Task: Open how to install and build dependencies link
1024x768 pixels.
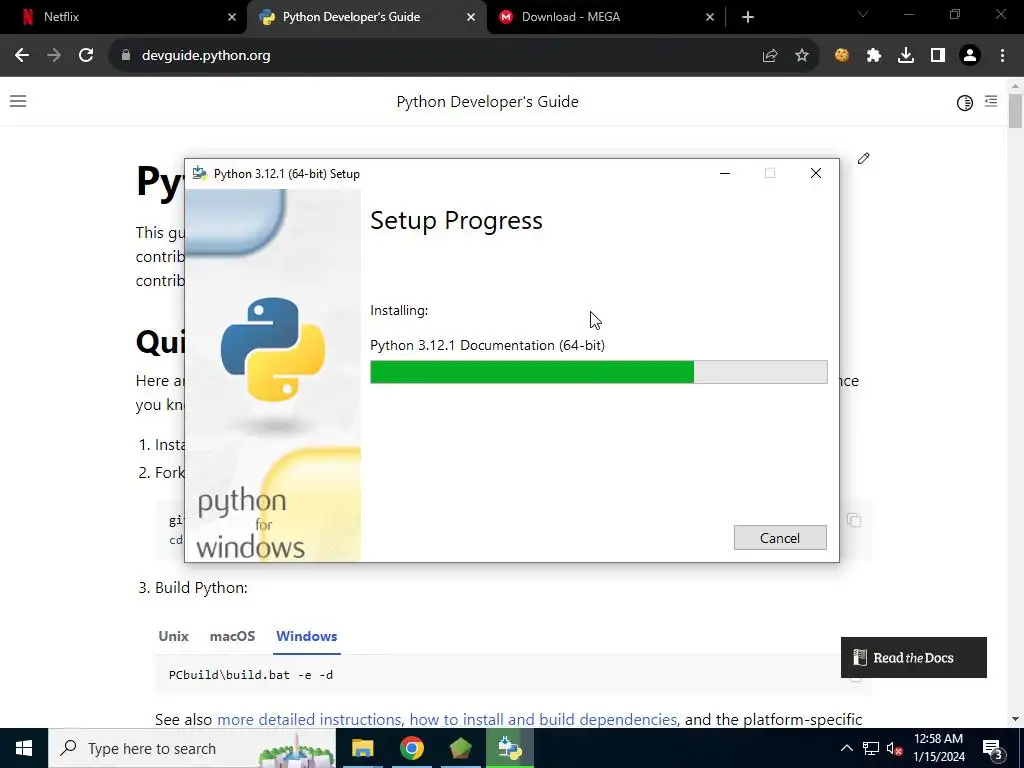Action: click(544, 720)
